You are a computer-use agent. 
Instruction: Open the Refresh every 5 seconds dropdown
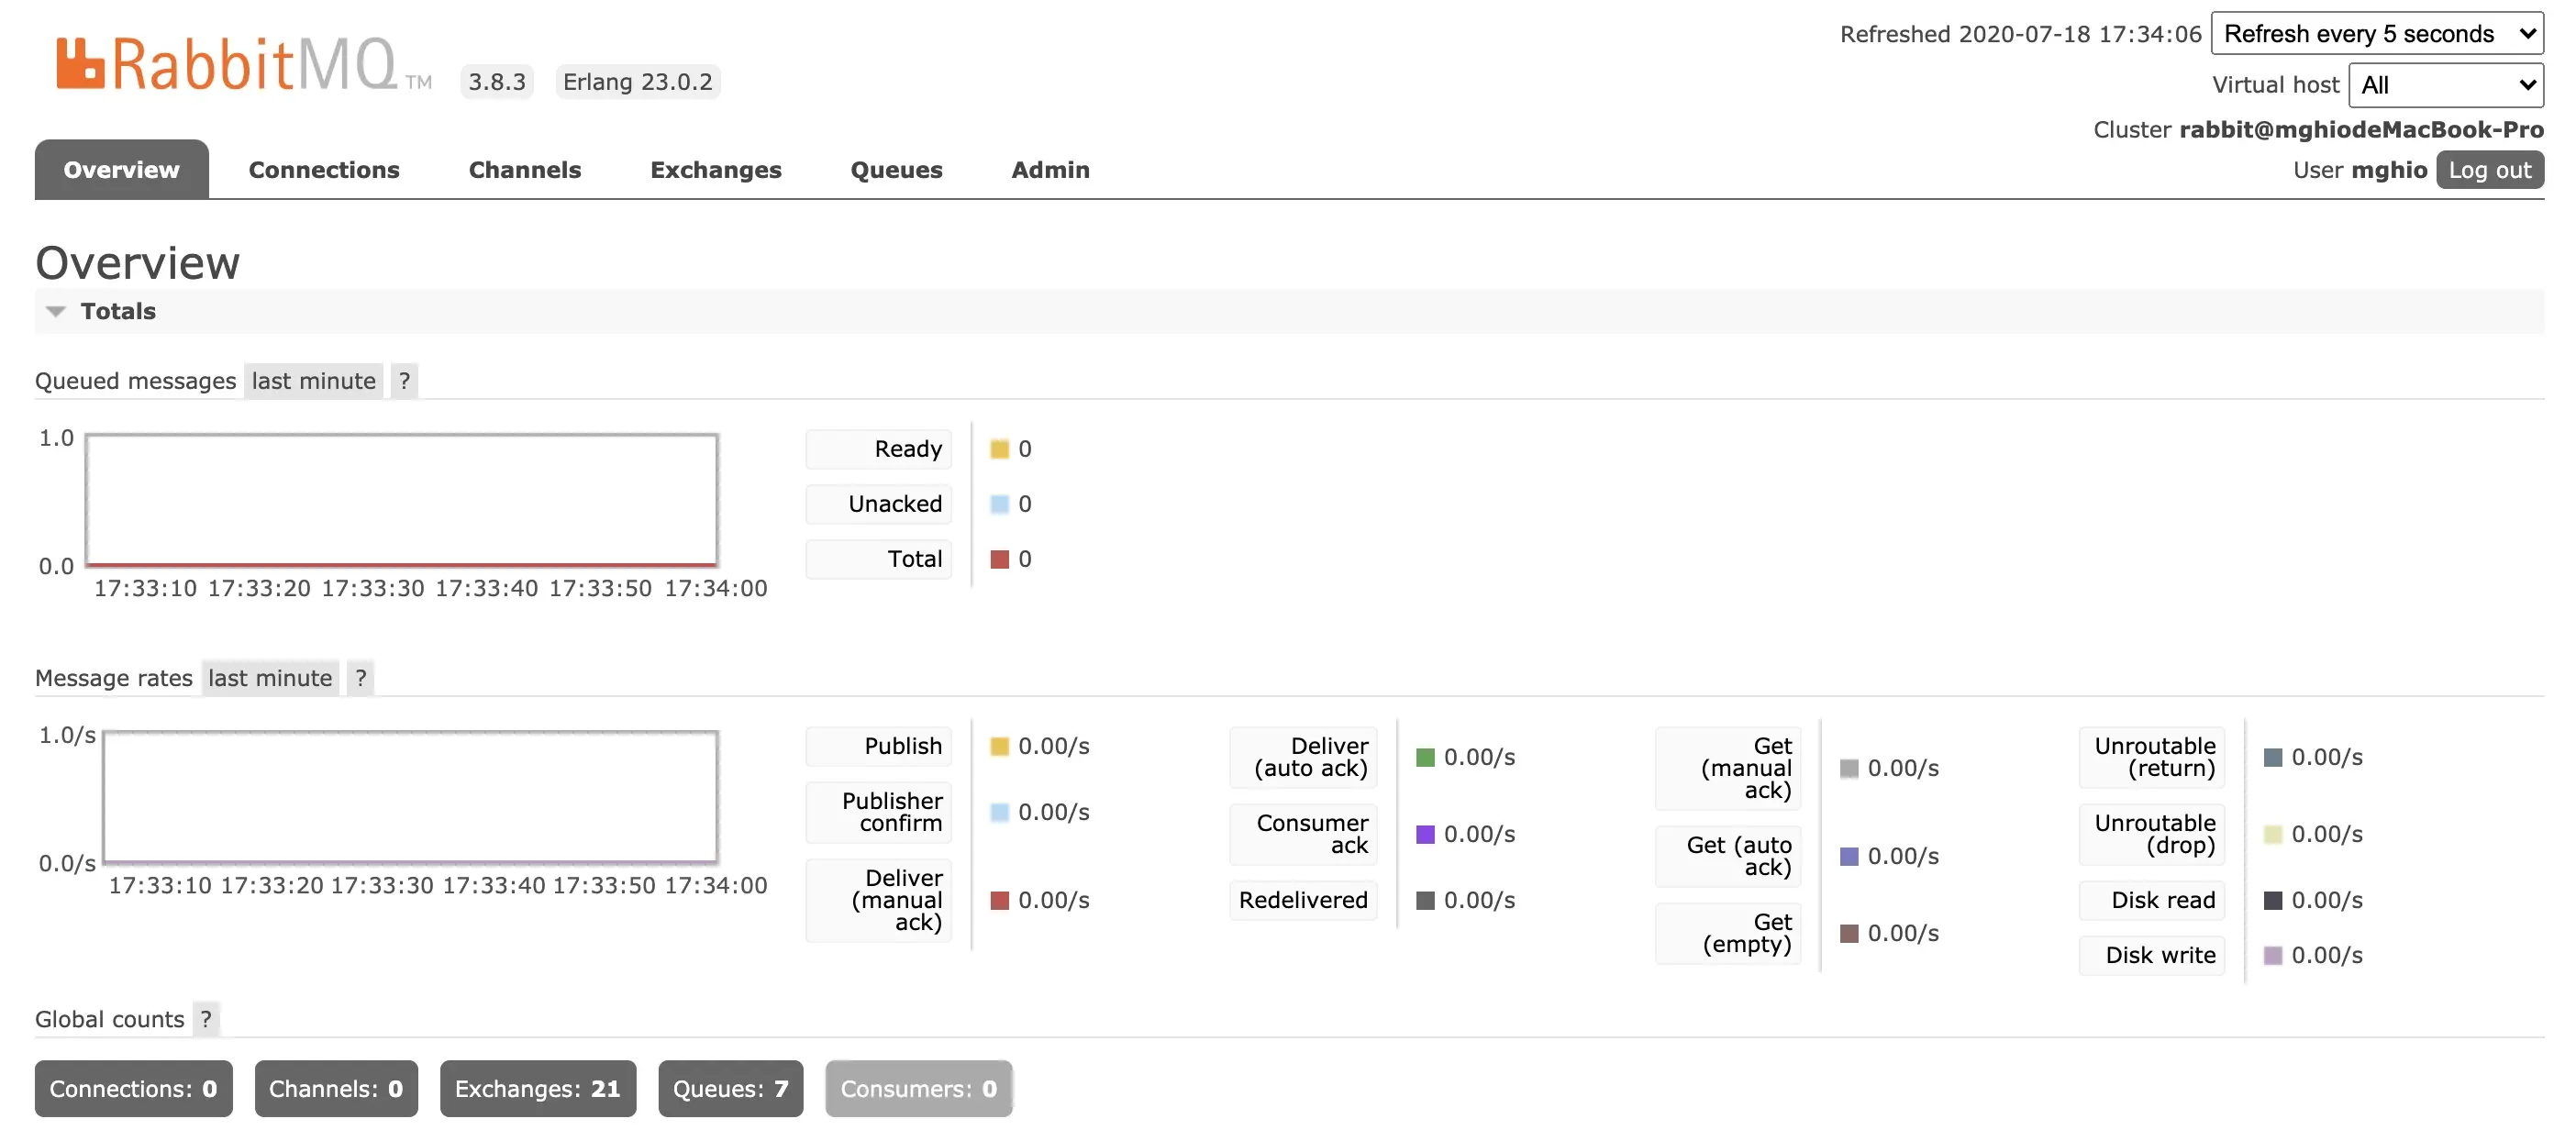tap(2376, 34)
